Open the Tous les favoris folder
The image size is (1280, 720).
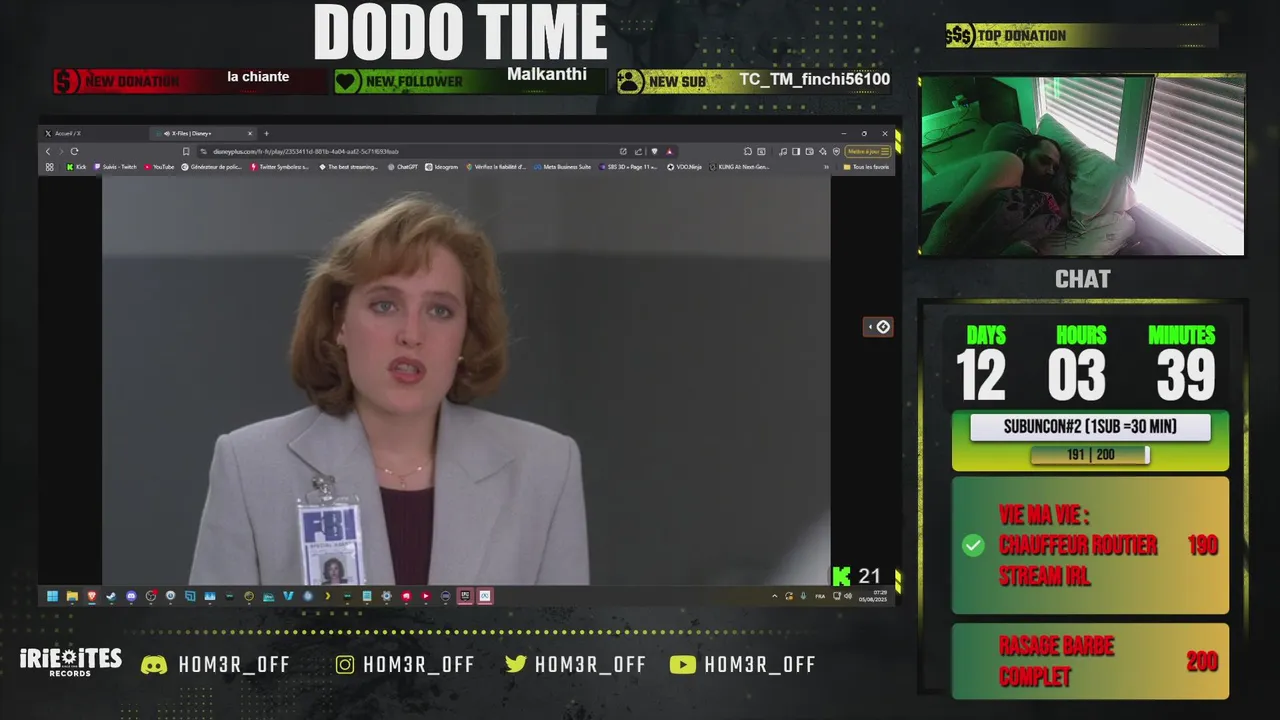(866, 167)
